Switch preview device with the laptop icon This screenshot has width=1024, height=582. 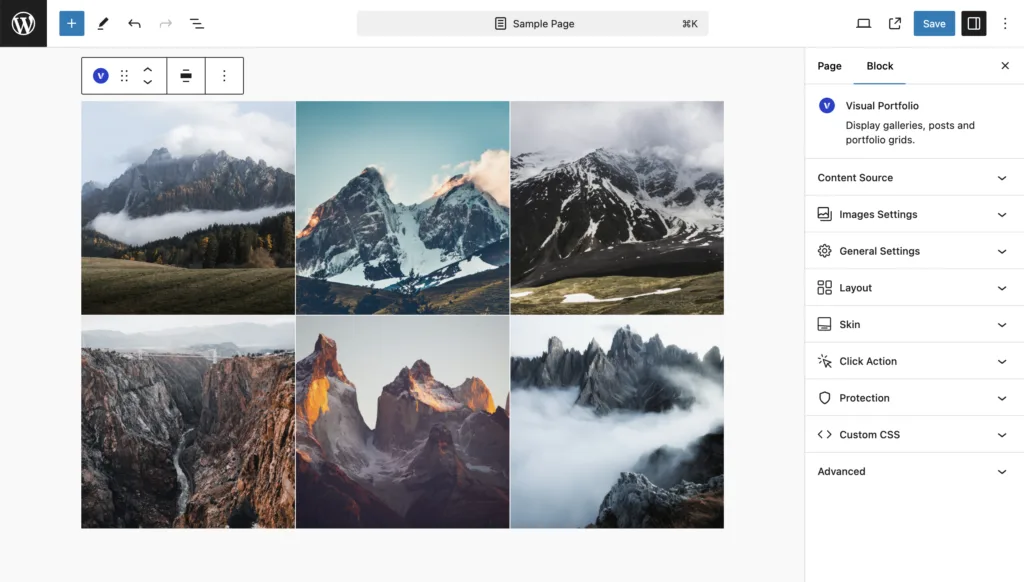click(x=863, y=24)
